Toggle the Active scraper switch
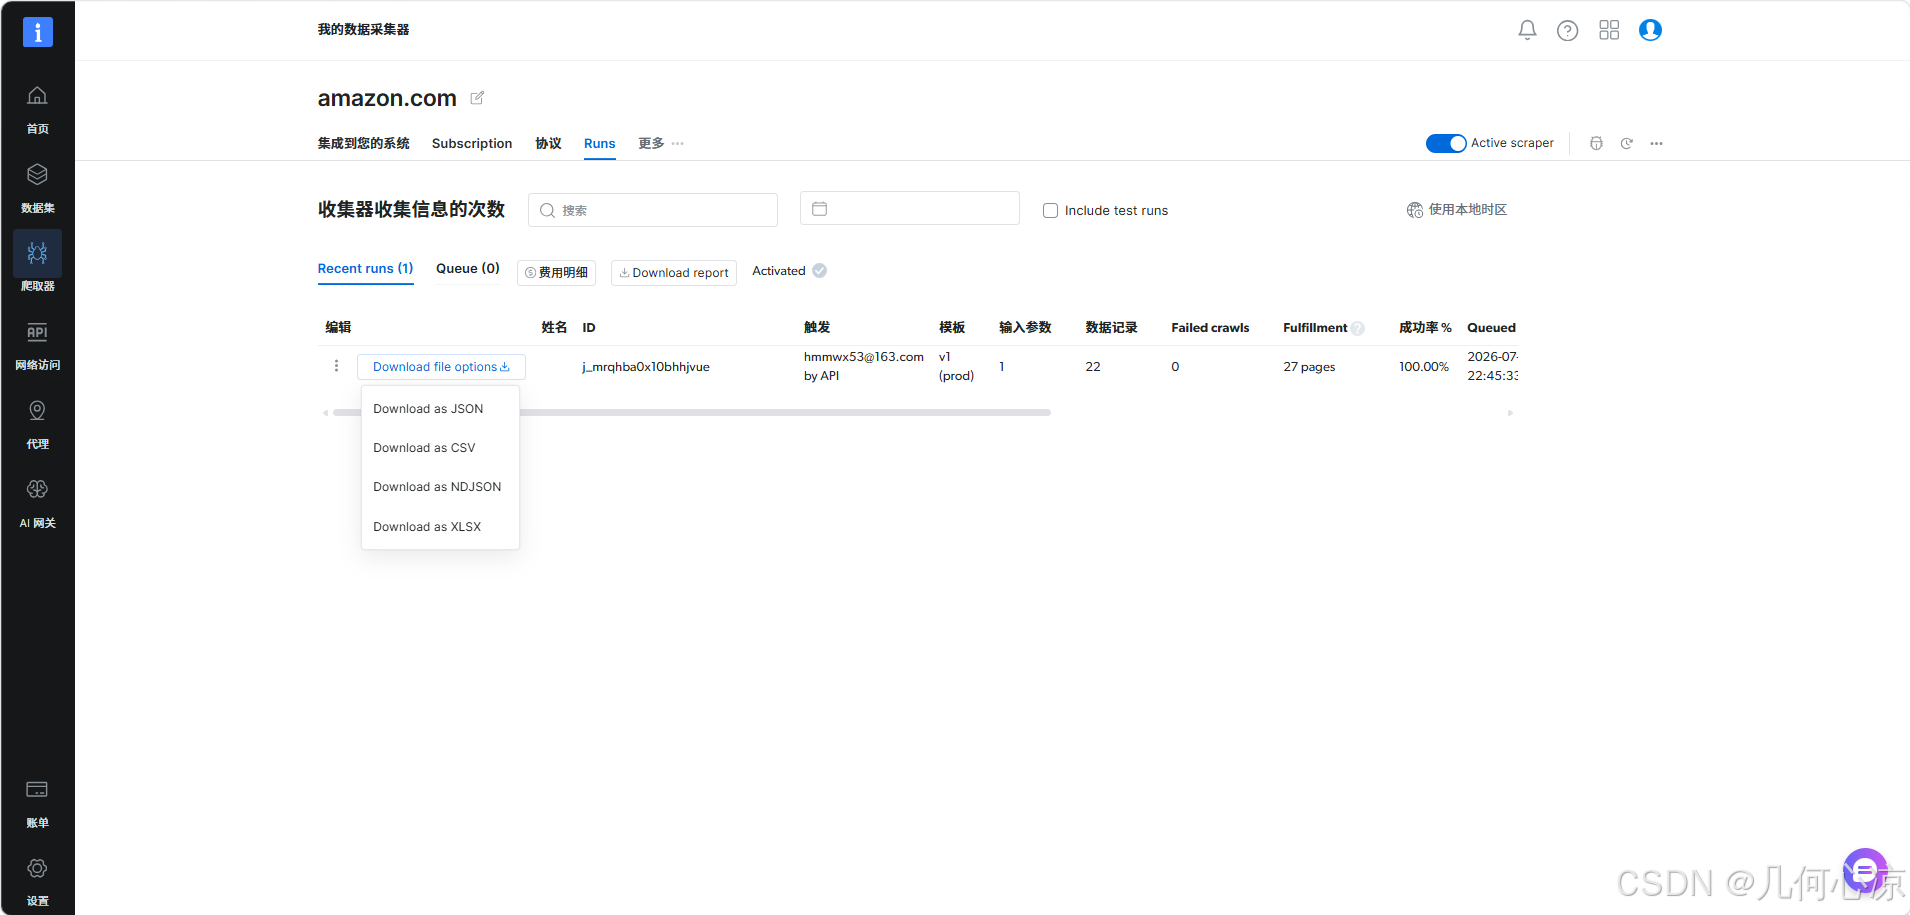The image size is (1910, 915). [1446, 143]
